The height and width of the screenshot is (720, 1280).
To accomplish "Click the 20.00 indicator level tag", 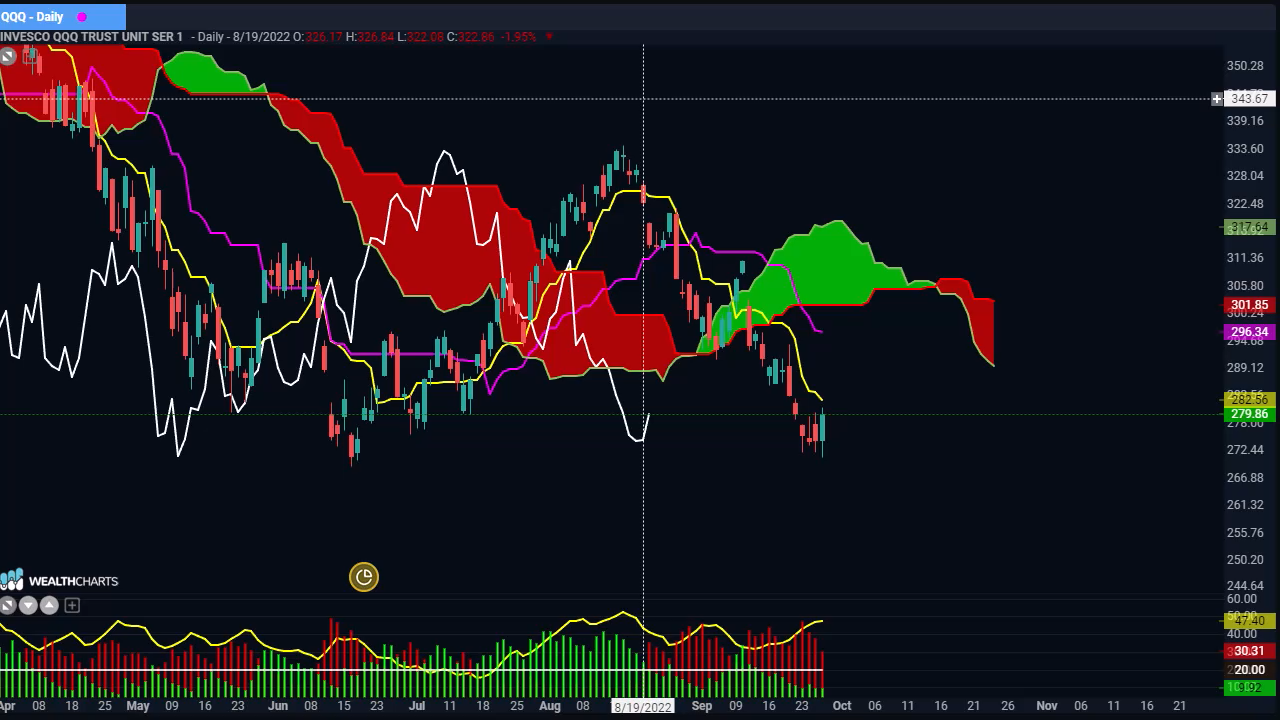I will click(1249, 670).
